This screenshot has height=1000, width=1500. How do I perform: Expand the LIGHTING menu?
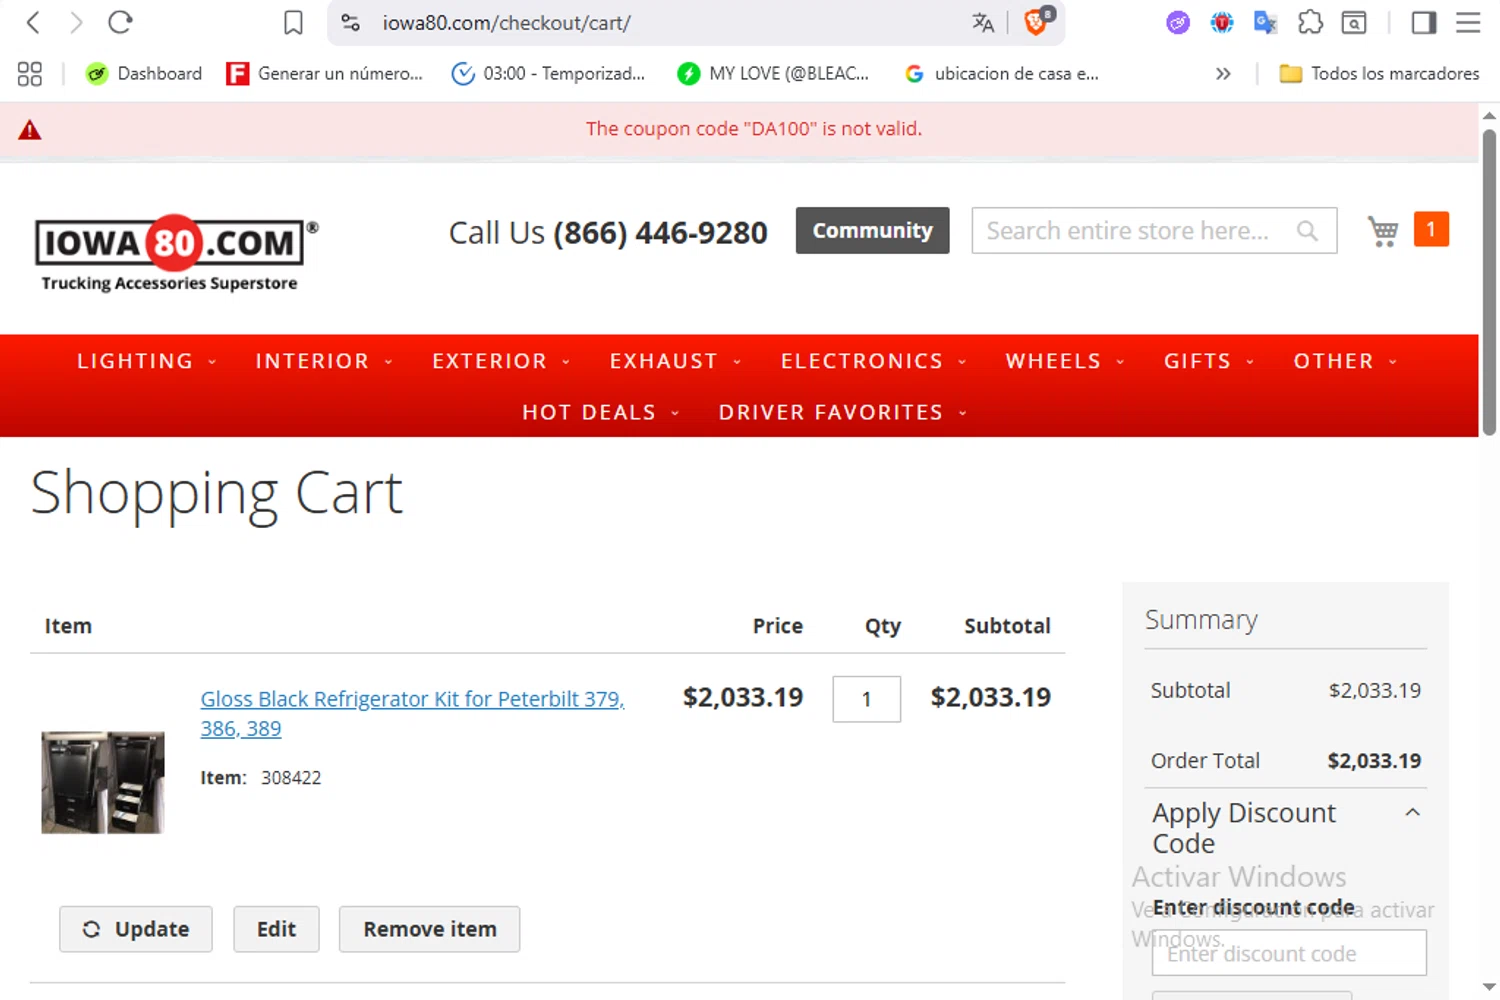point(147,361)
